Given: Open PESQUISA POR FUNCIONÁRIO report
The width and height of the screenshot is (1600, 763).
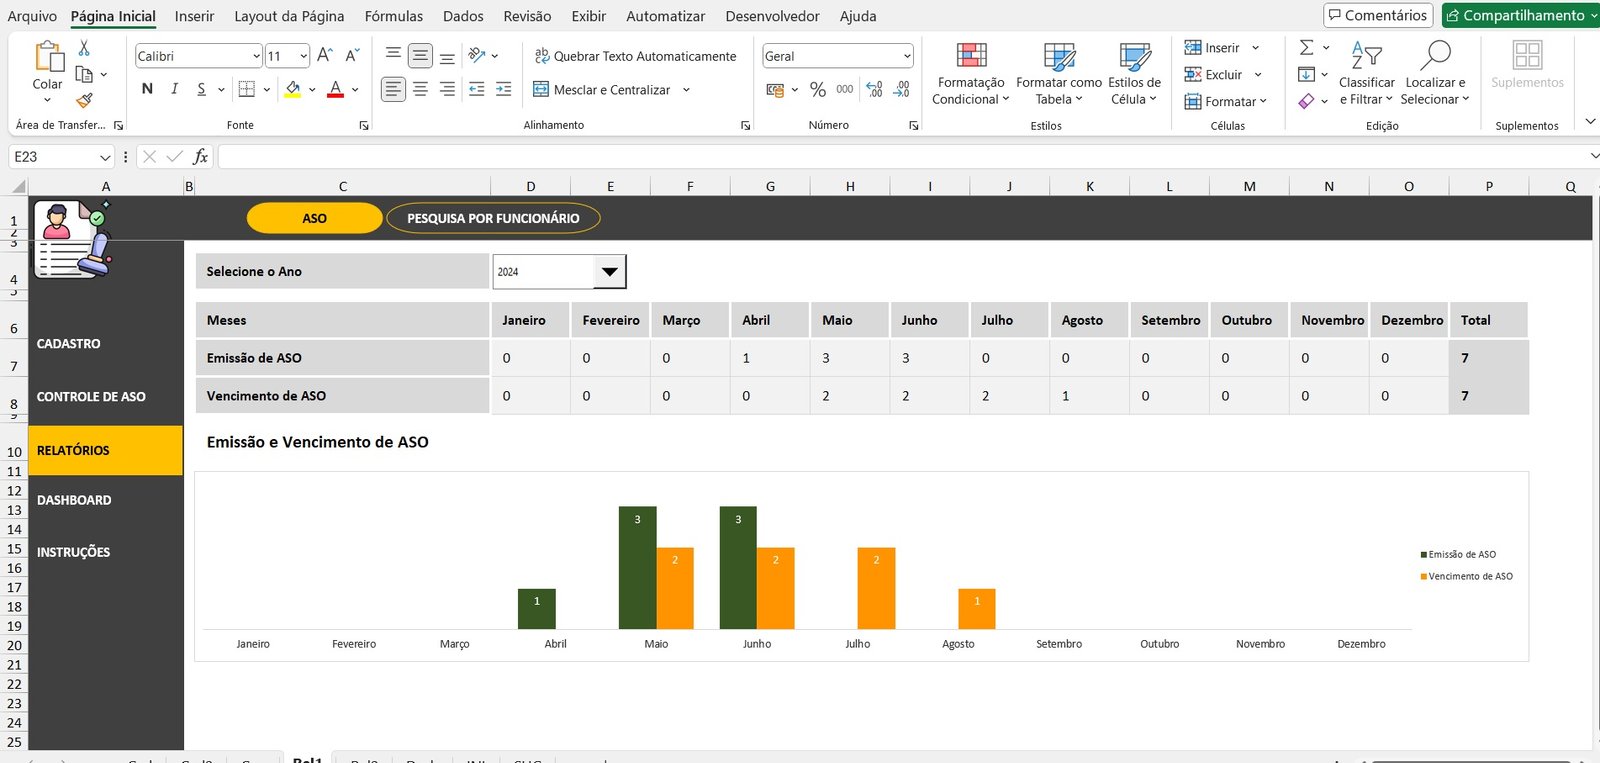Looking at the screenshot, I should tap(493, 218).
